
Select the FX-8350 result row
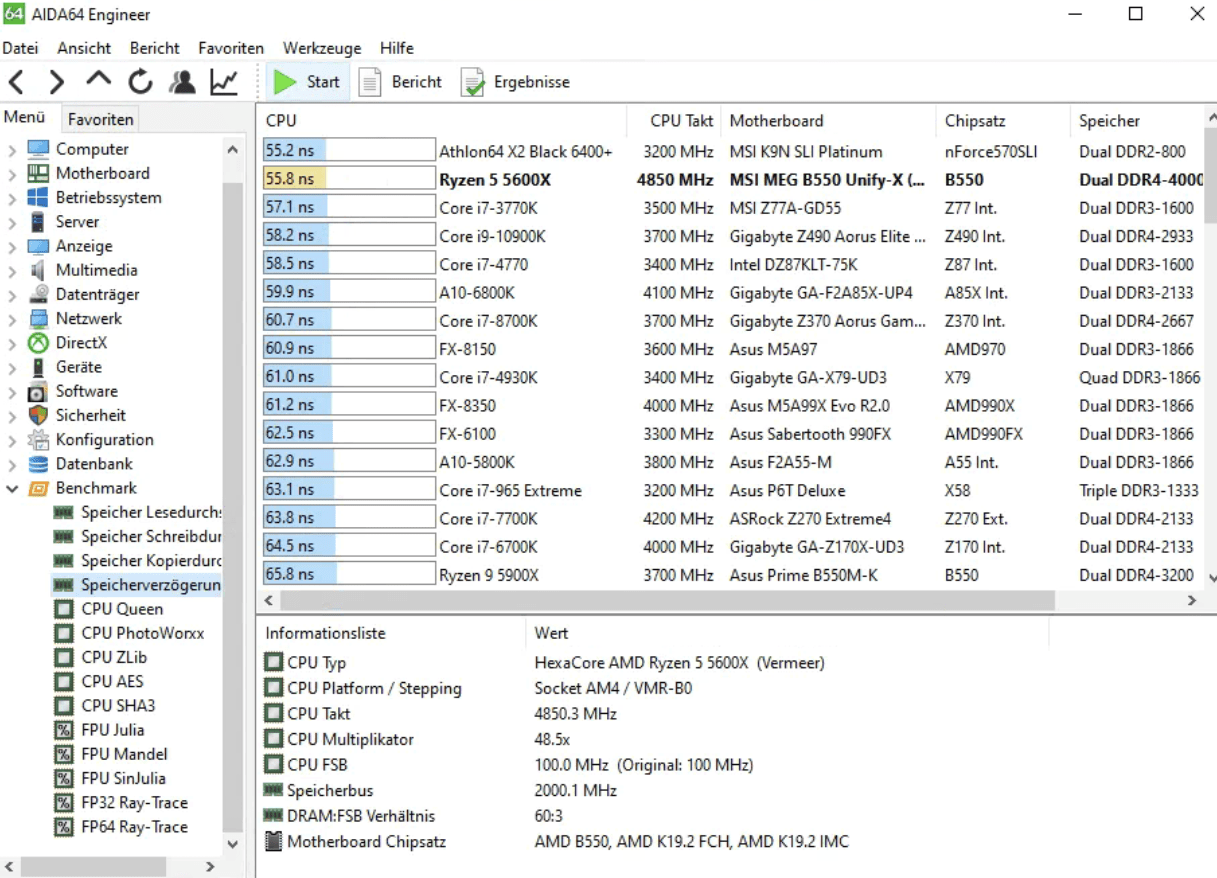click(x=733, y=406)
